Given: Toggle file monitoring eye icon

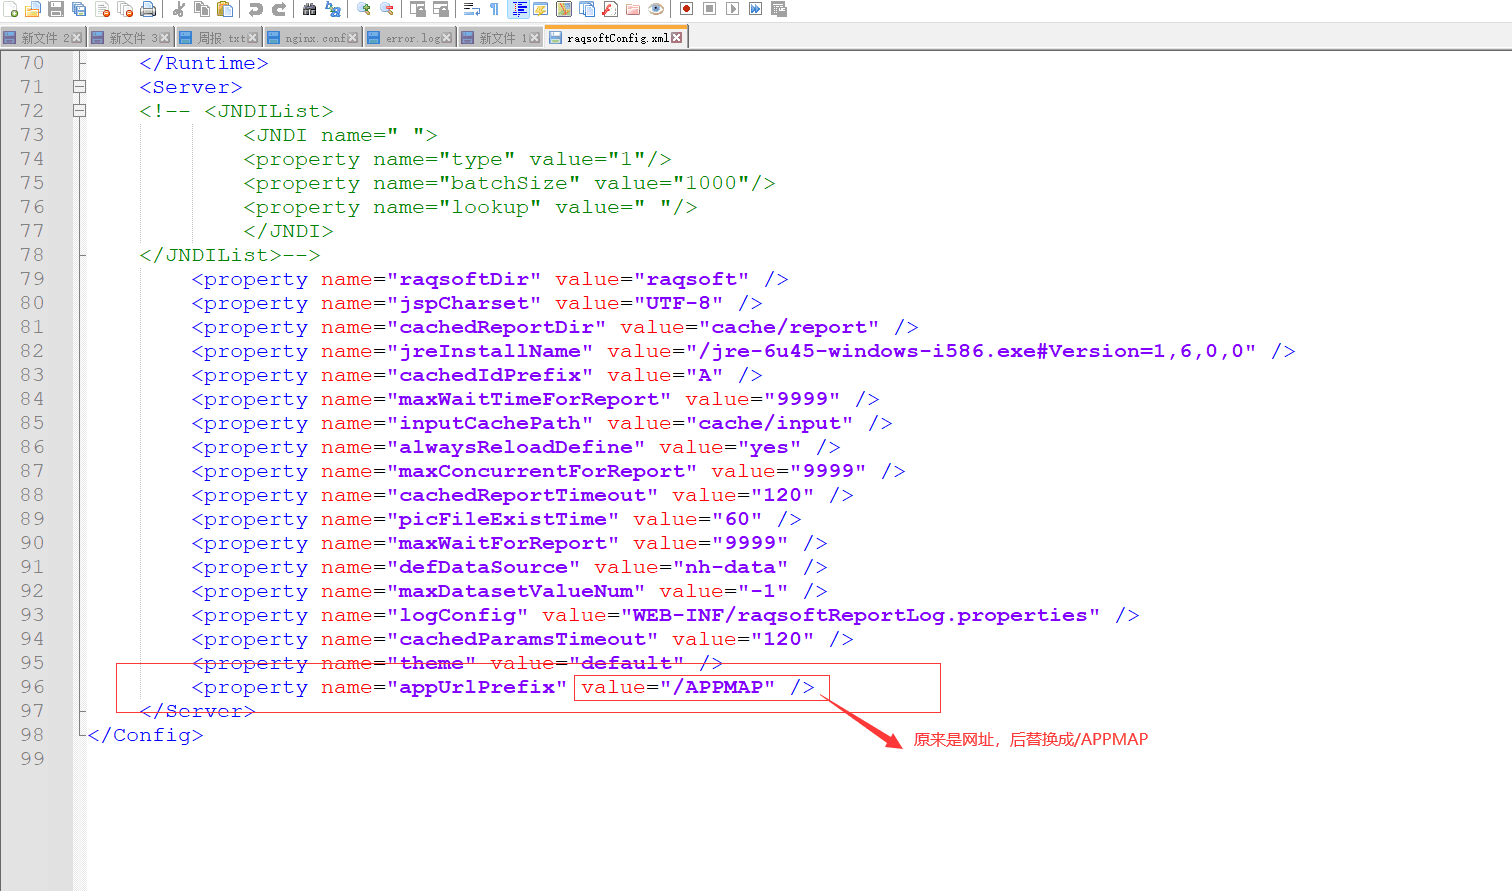Looking at the screenshot, I should pos(656,9).
